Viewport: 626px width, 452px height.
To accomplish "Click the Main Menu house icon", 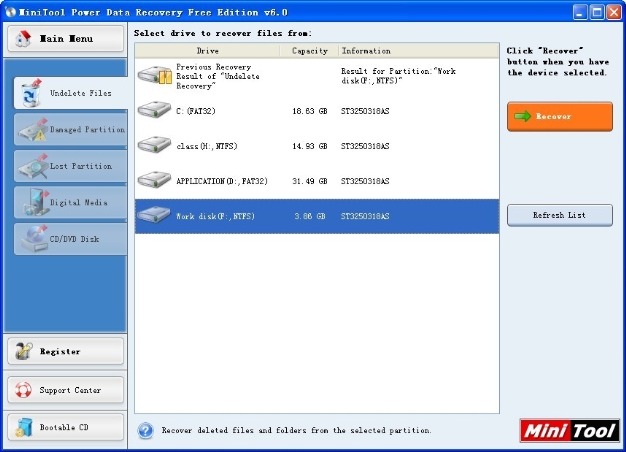I will pos(23,39).
